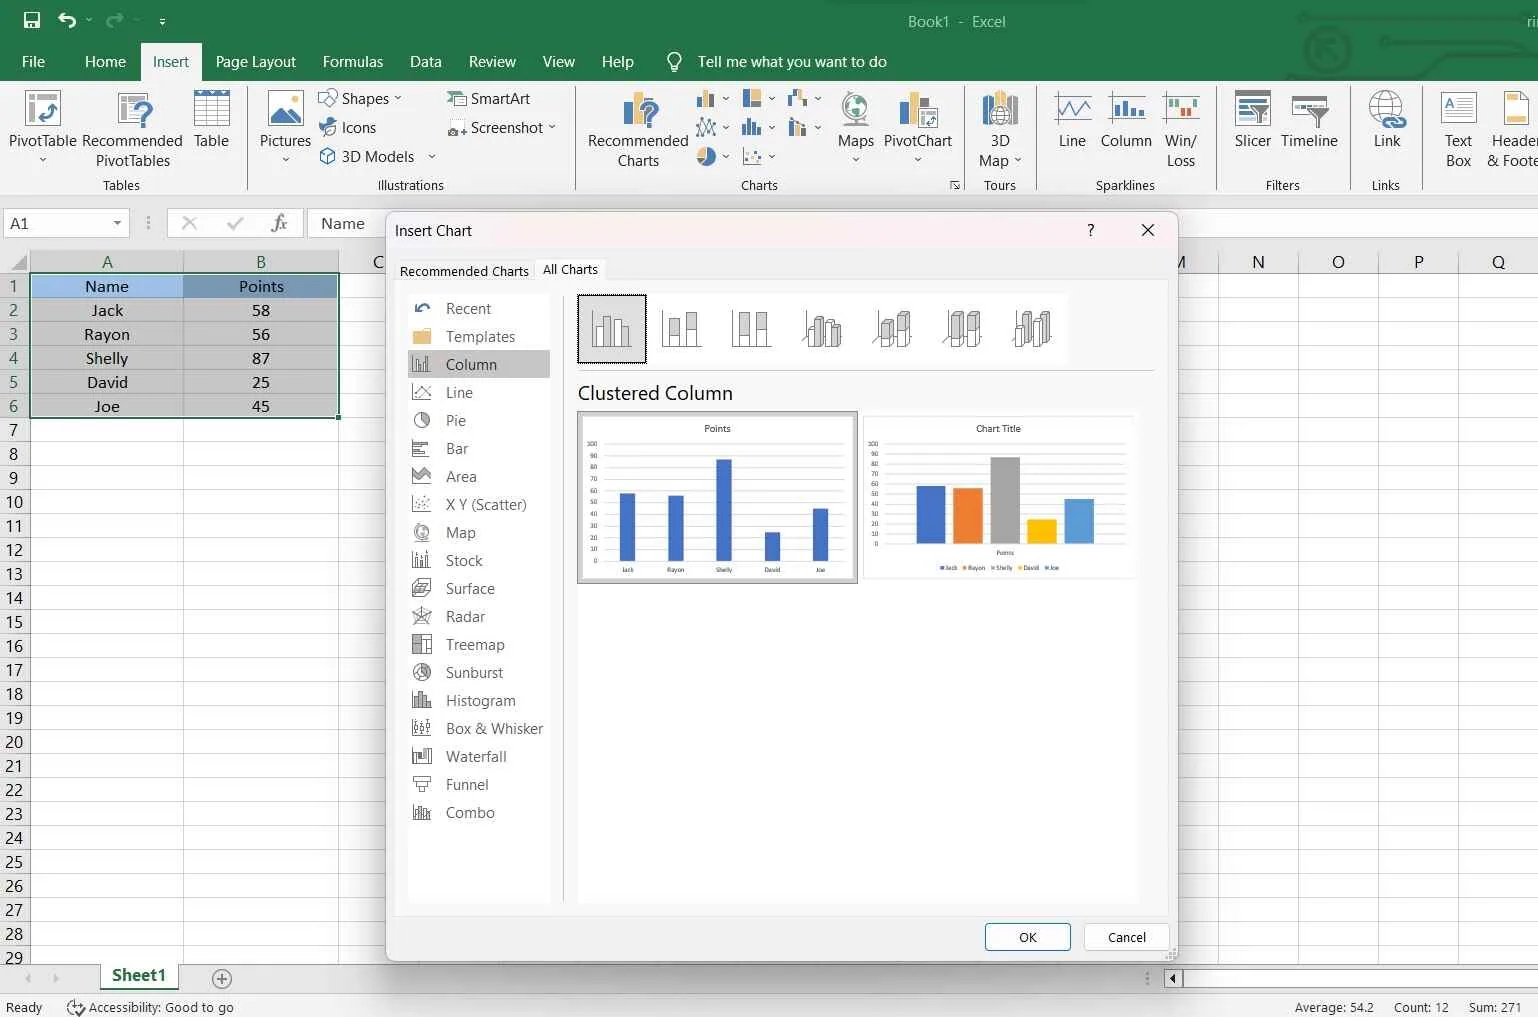Insert a Text Box
The width and height of the screenshot is (1538, 1017).
tap(1457, 128)
